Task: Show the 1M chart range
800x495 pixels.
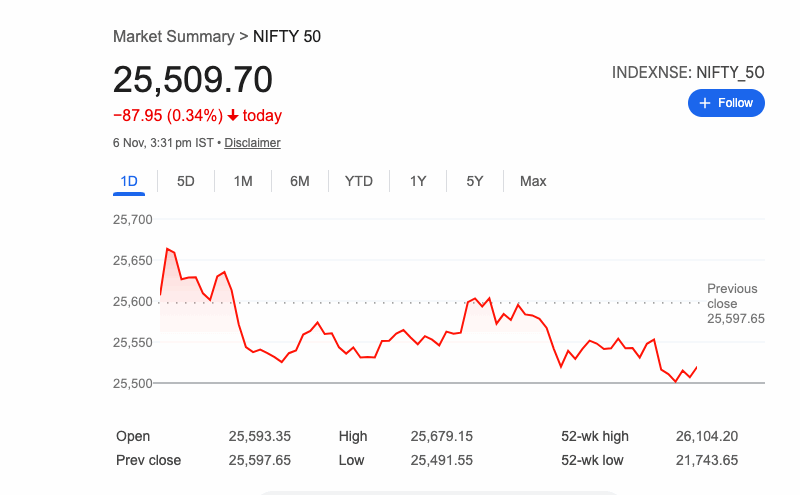Action: (243, 181)
